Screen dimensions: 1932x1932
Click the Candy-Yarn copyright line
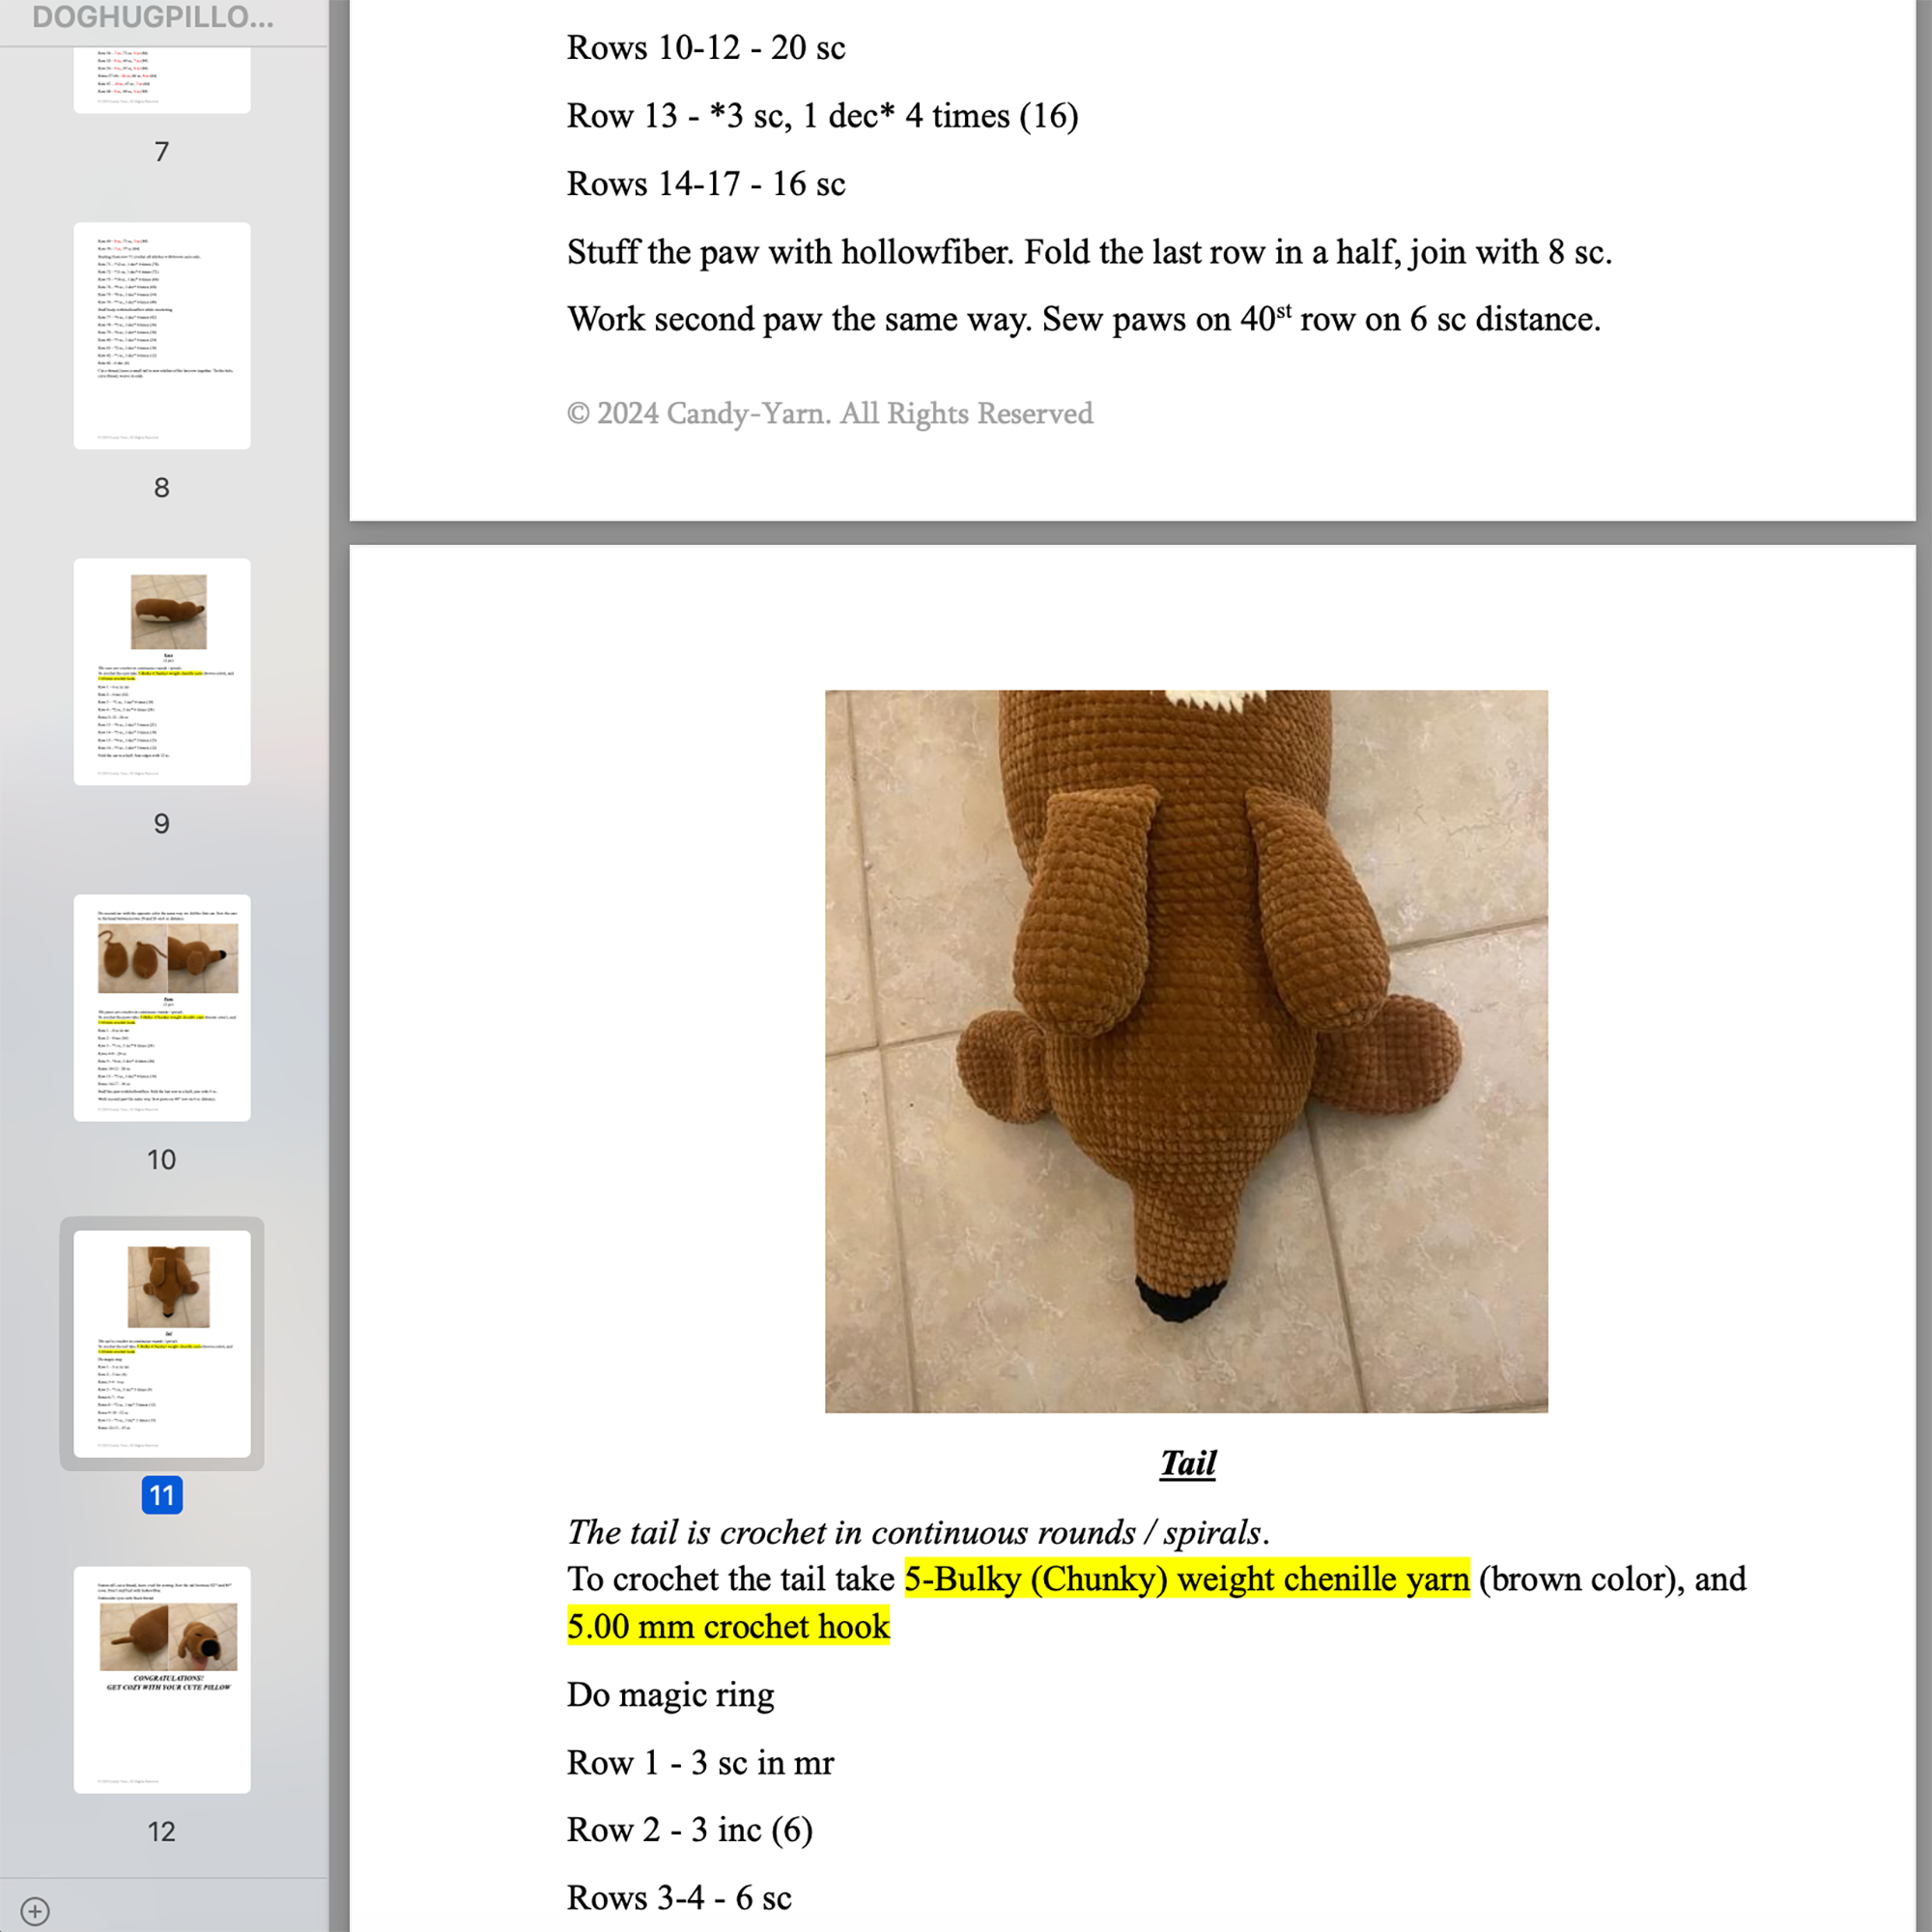point(829,412)
